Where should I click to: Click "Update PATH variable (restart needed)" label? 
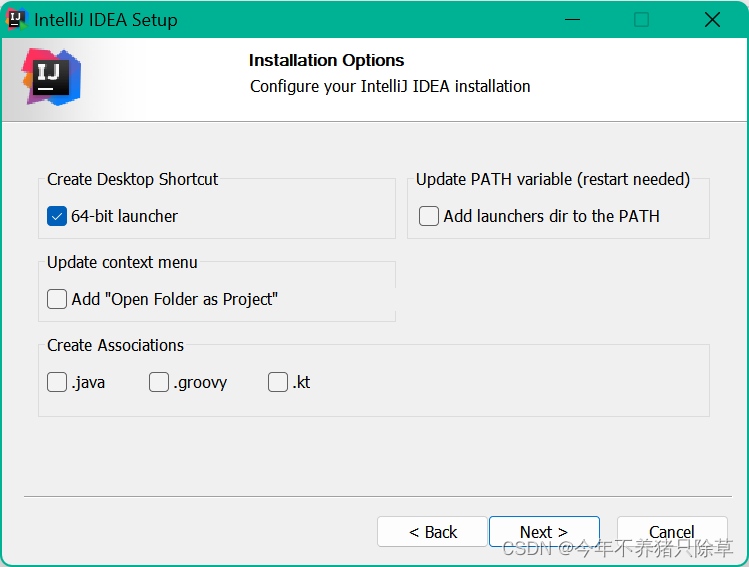[553, 179]
